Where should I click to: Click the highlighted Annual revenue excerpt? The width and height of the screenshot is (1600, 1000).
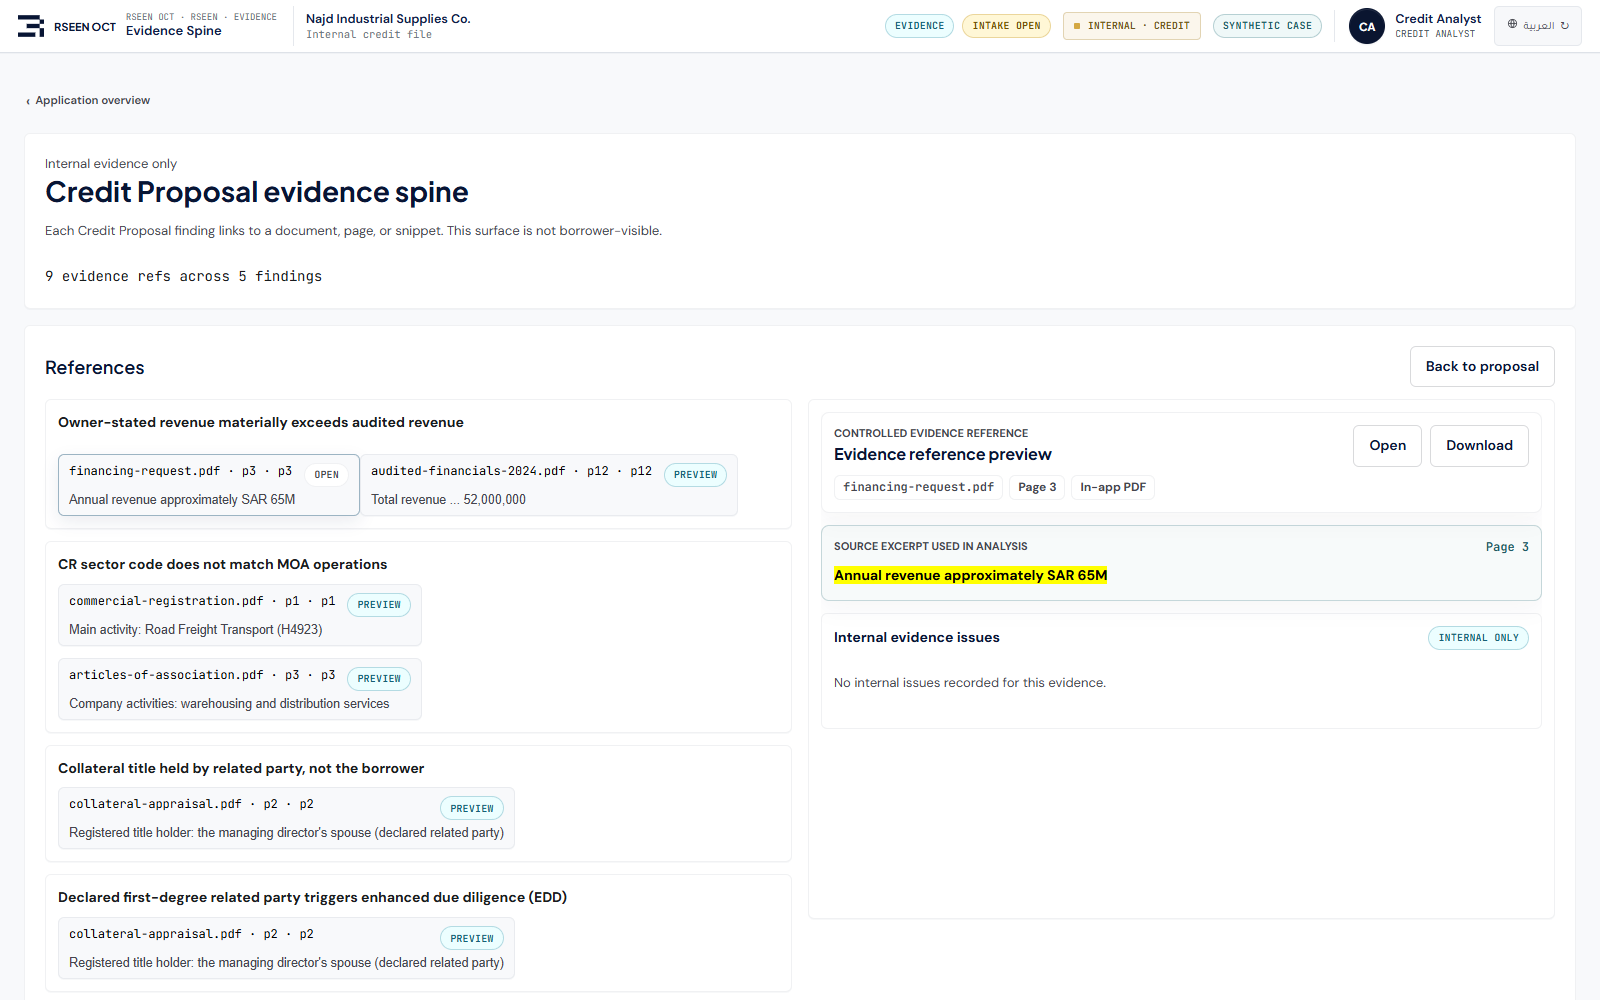[970, 575]
